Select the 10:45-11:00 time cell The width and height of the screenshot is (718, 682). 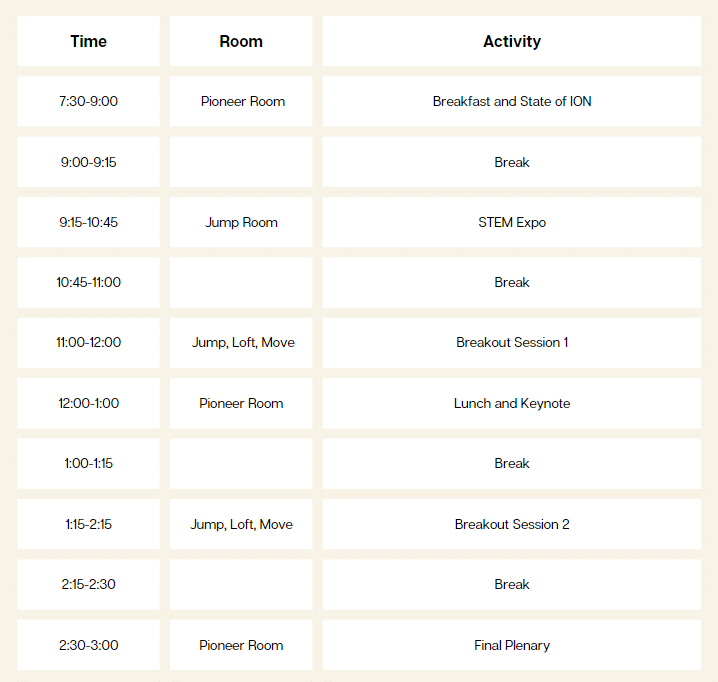[x=88, y=283]
